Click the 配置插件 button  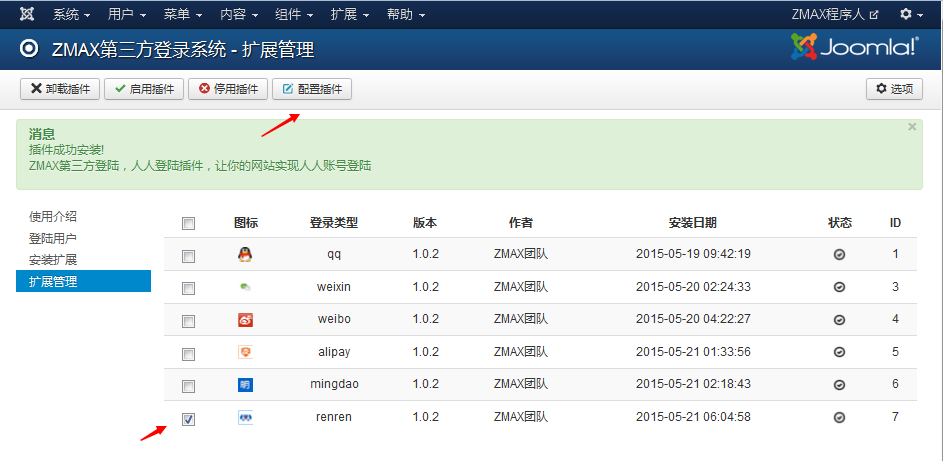pos(312,89)
